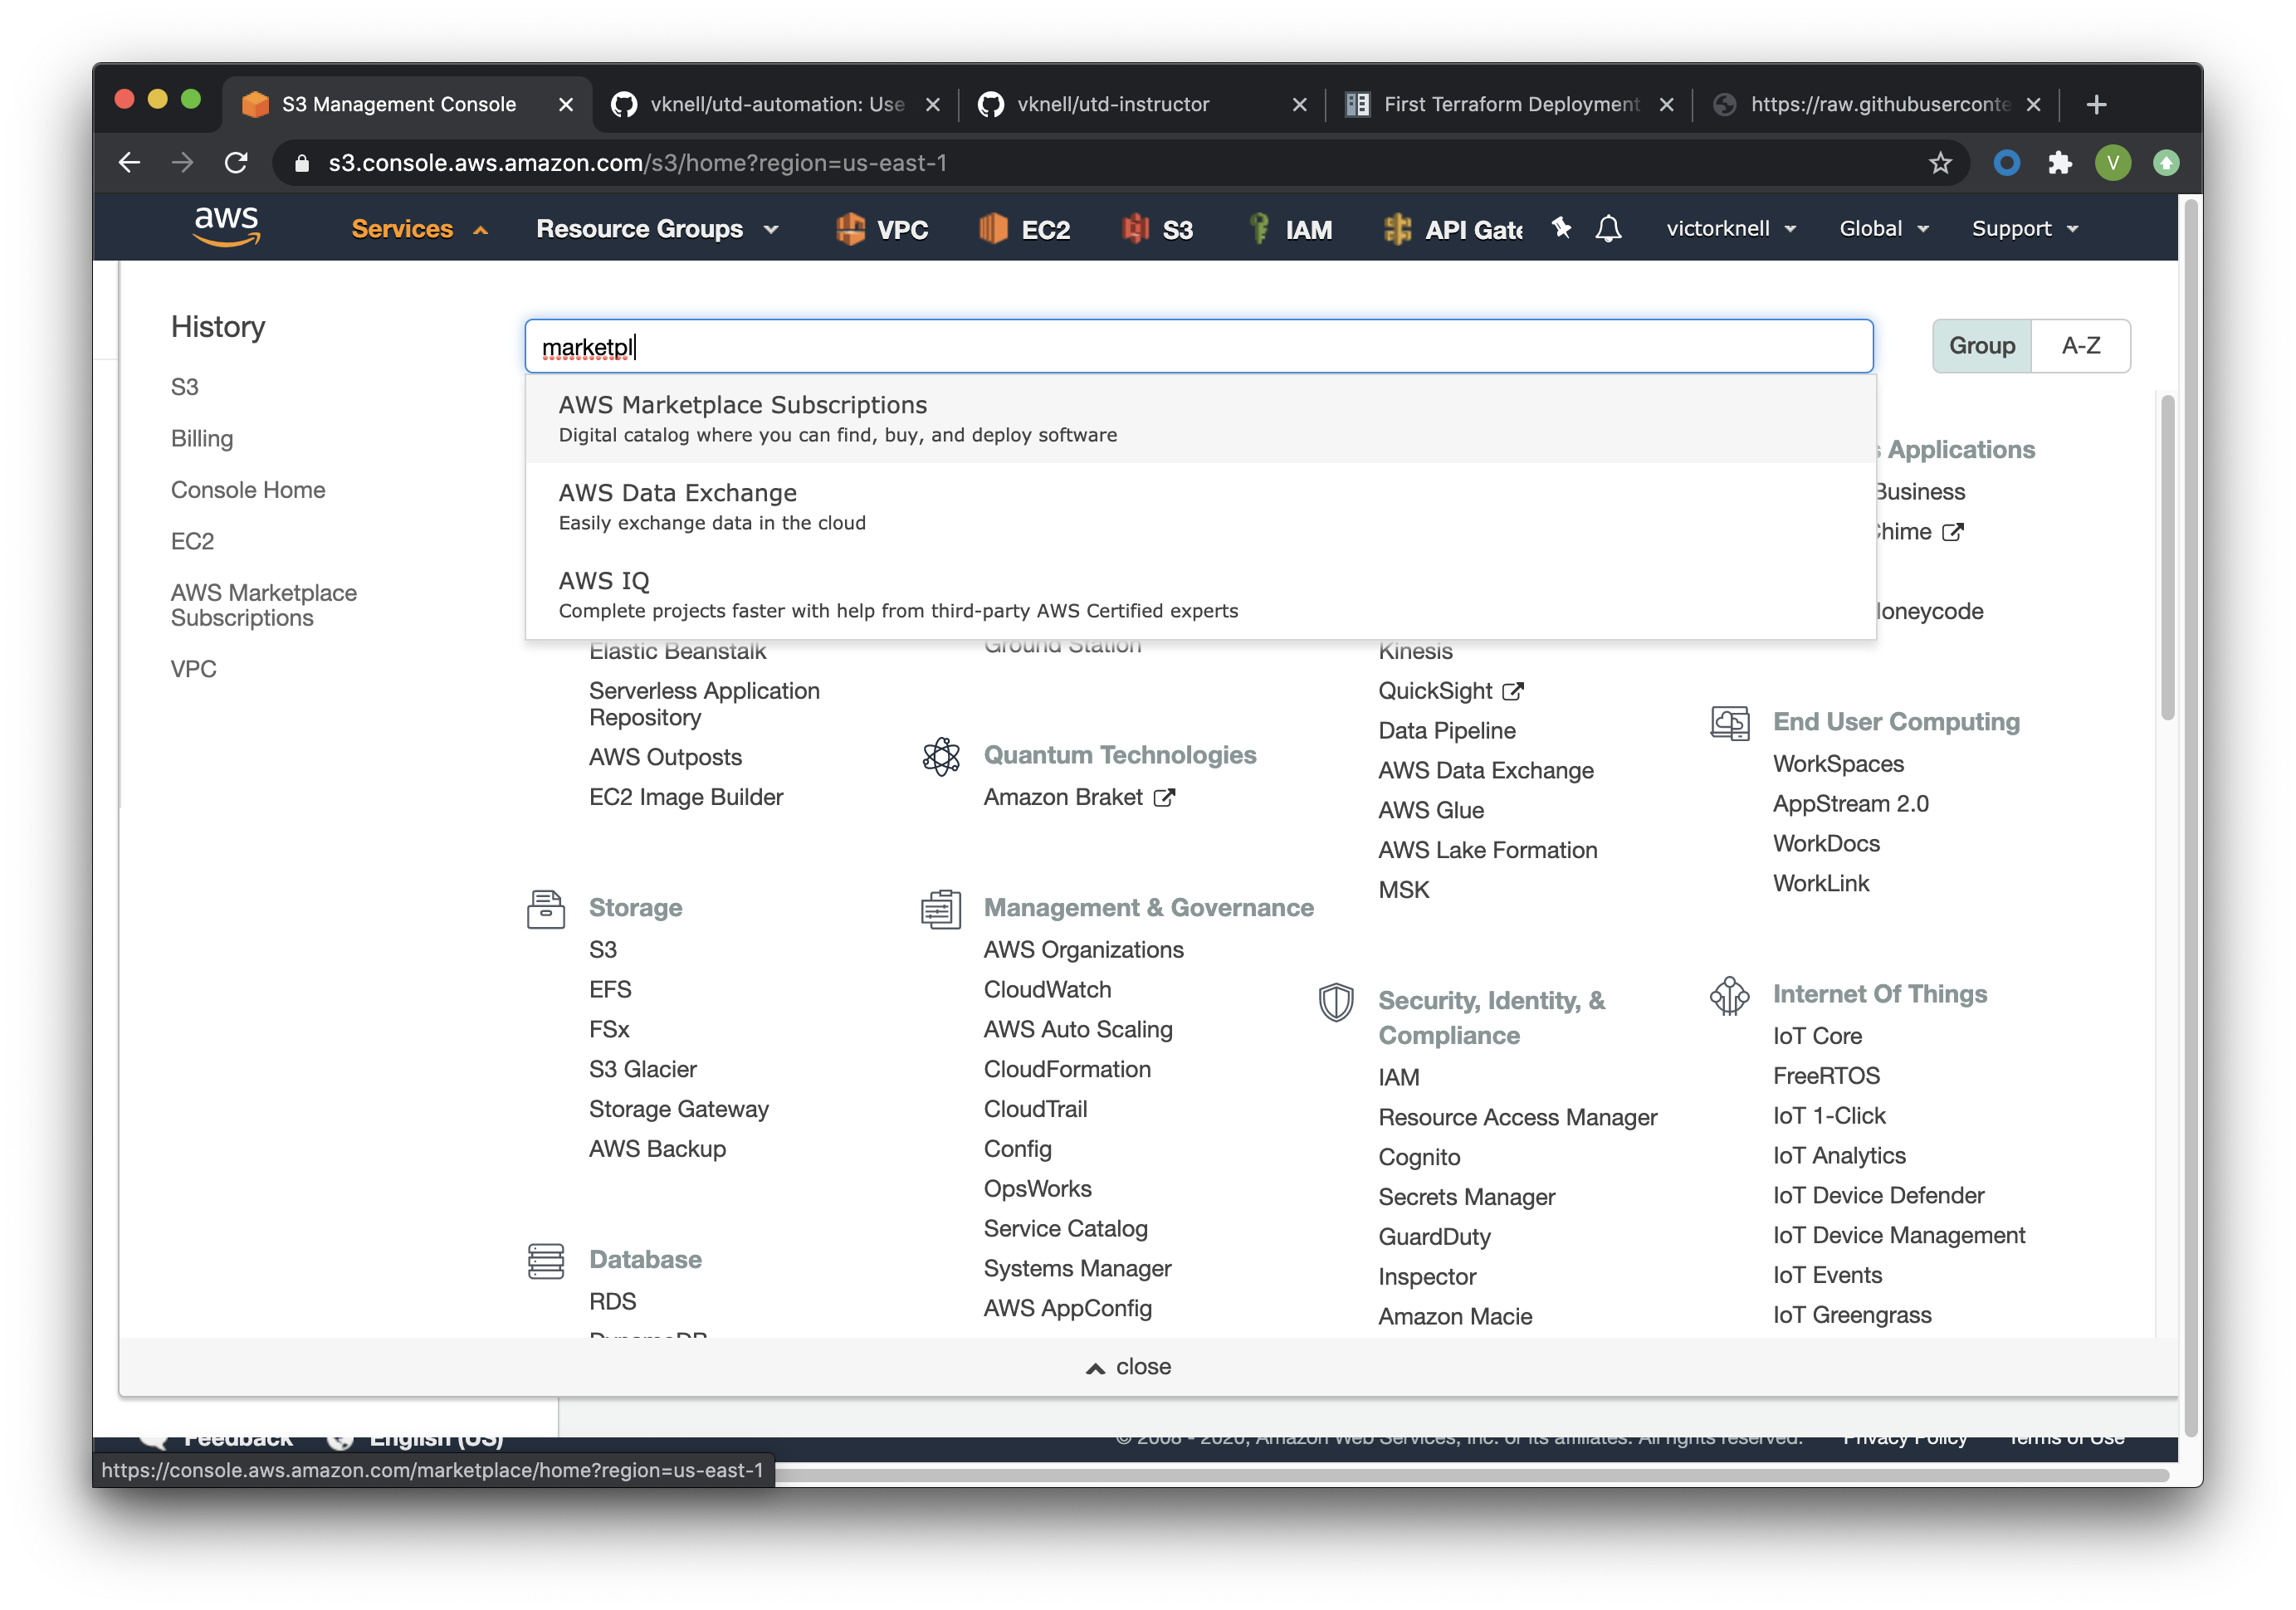This screenshot has height=1610, width=2296.
Task: Click the services search input field
Action: click(1198, 346)
